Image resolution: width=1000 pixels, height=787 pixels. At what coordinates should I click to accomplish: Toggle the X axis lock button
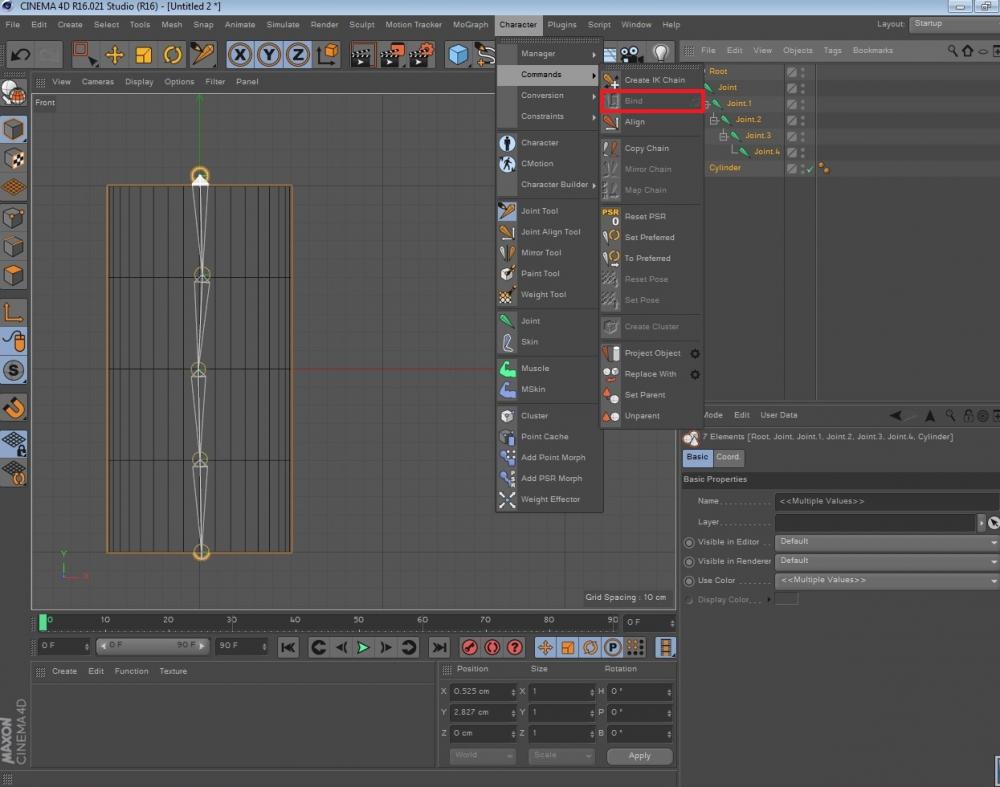tap(240, 55)
